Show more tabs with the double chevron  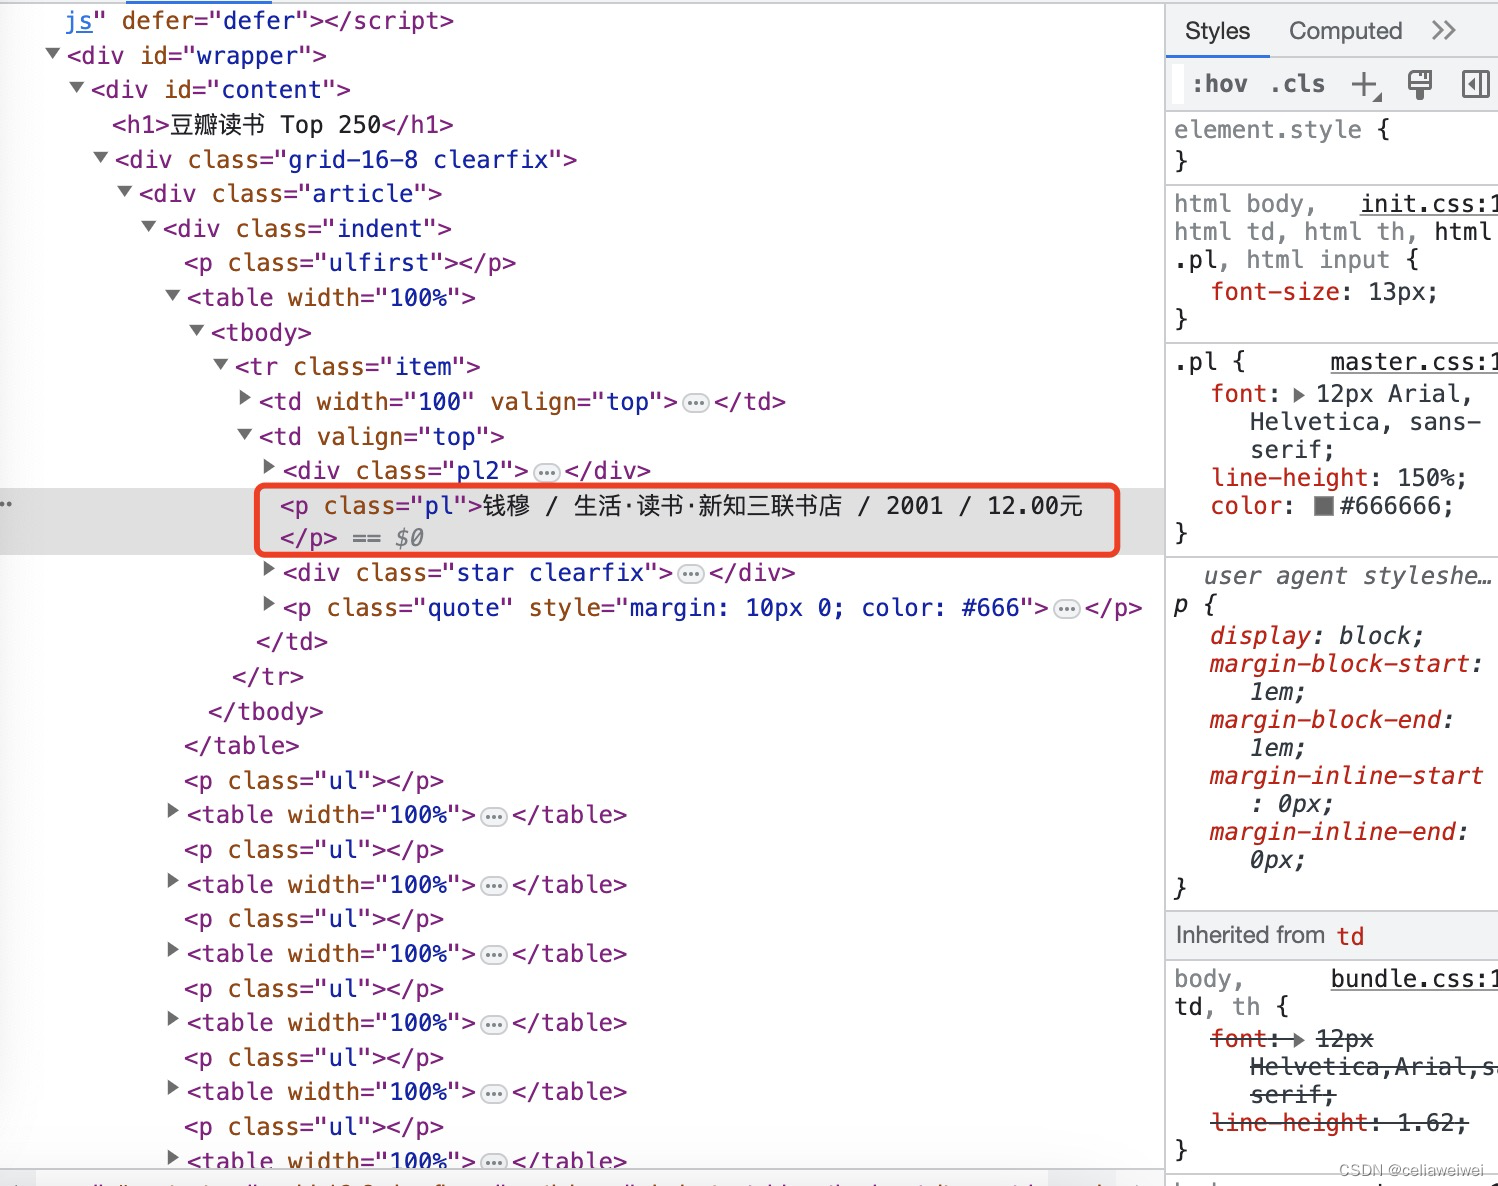click(1443, 31)
